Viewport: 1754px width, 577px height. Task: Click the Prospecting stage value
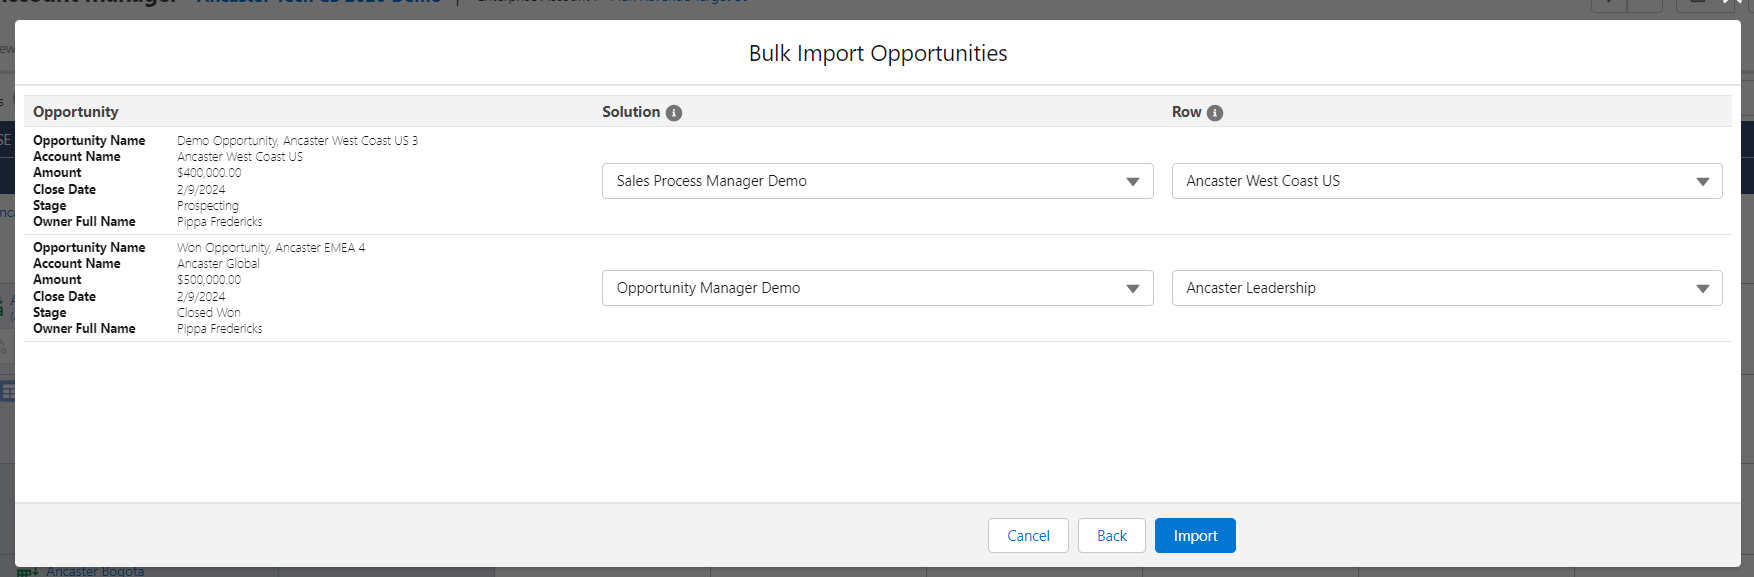[208, 206]
